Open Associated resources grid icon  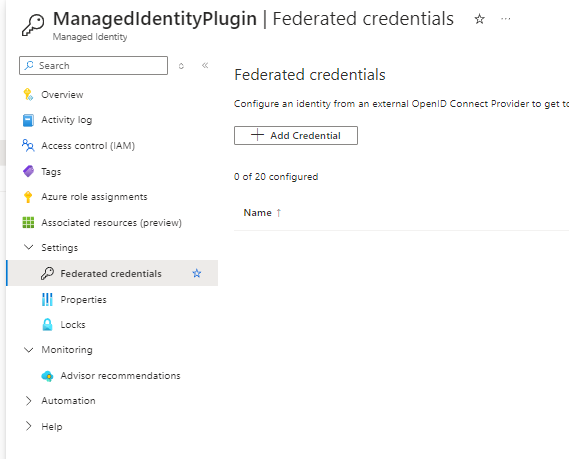28,222
